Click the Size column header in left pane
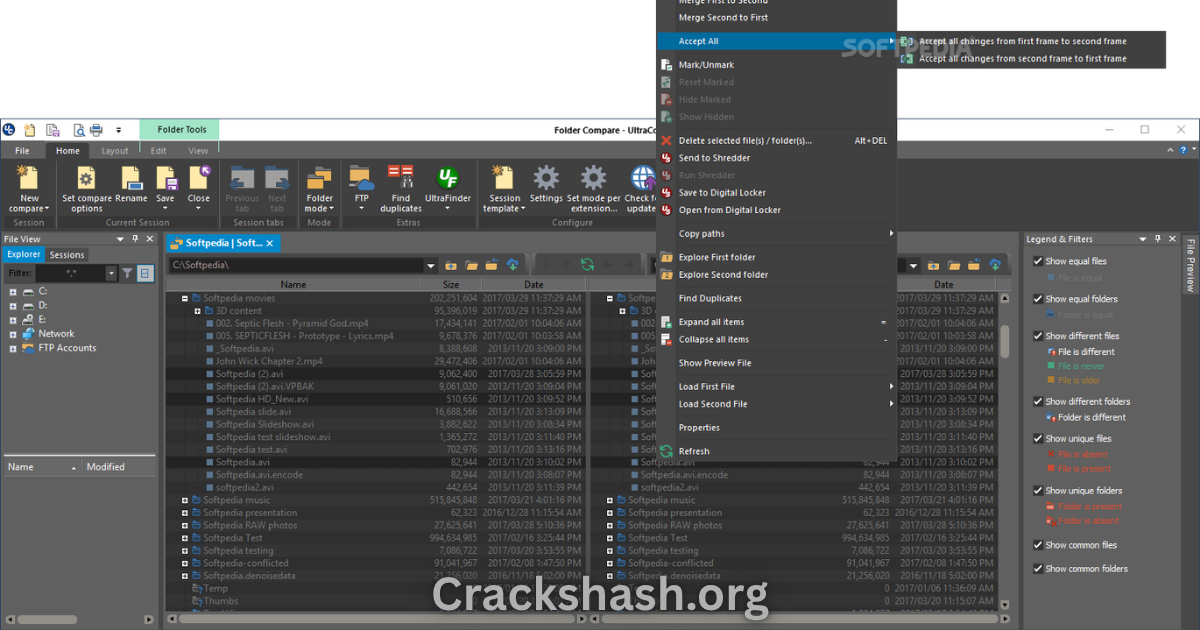Viewport: 1200px width, 630px height. click(449, 285)
